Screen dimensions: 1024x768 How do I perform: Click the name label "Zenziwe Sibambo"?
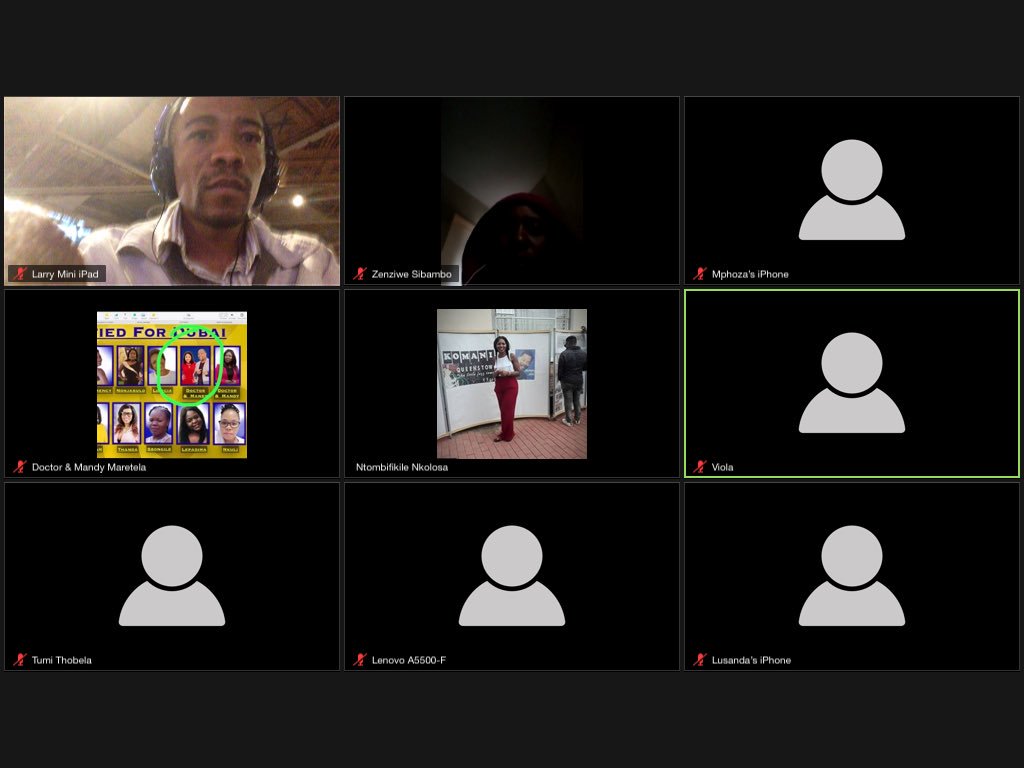[411, 274]
